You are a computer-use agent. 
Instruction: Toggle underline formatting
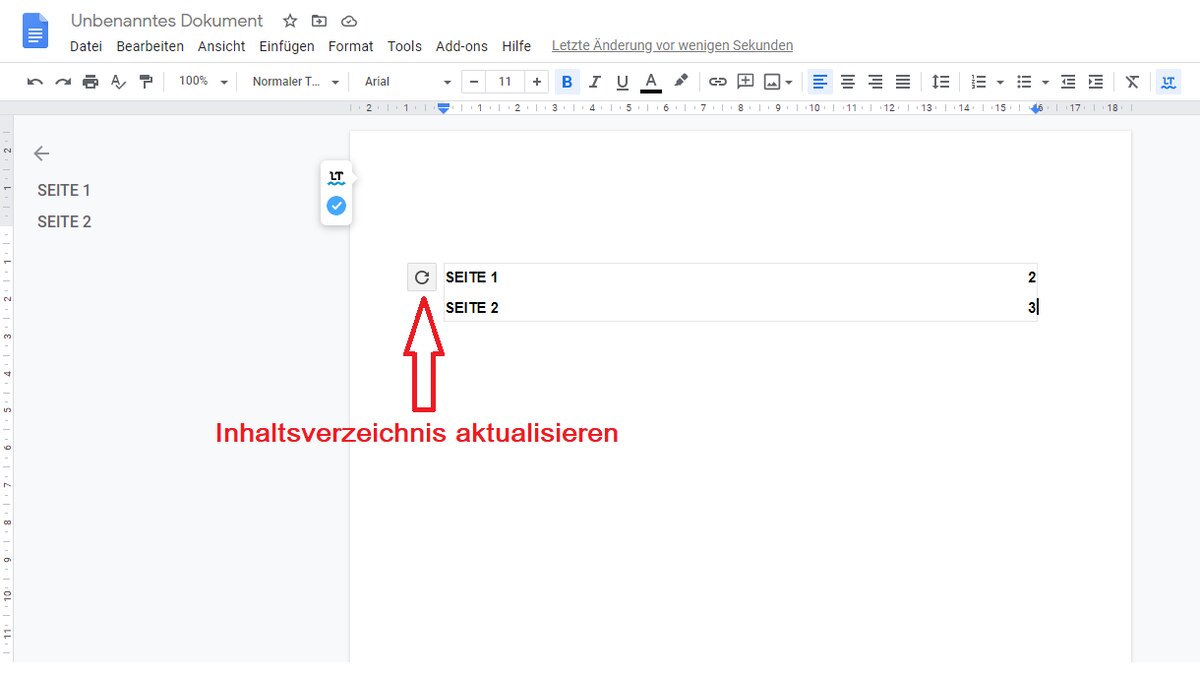(622, 81)
